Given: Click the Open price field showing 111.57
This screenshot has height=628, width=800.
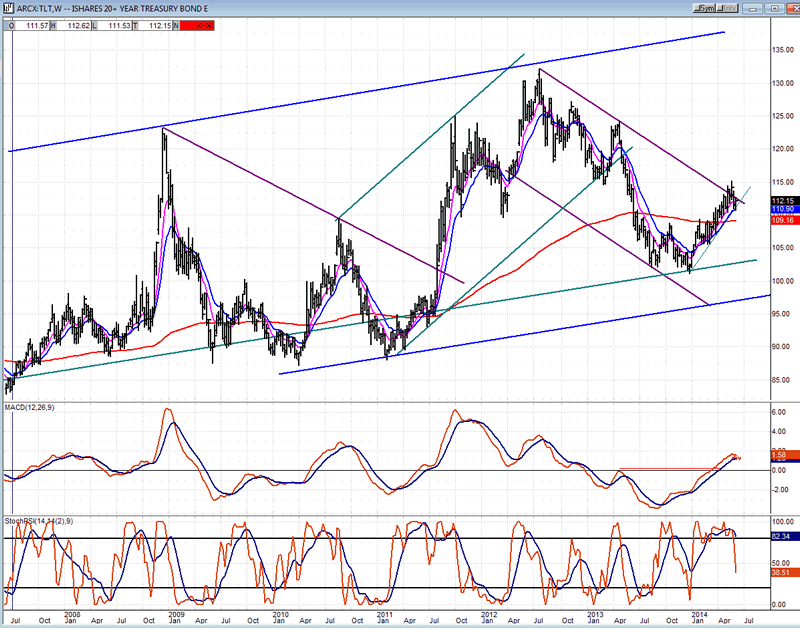Looking at the screenshot, I should 32,23.
